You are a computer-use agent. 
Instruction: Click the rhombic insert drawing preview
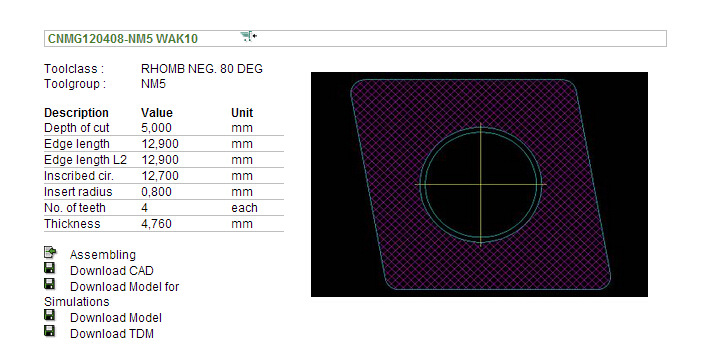point(479,184)
